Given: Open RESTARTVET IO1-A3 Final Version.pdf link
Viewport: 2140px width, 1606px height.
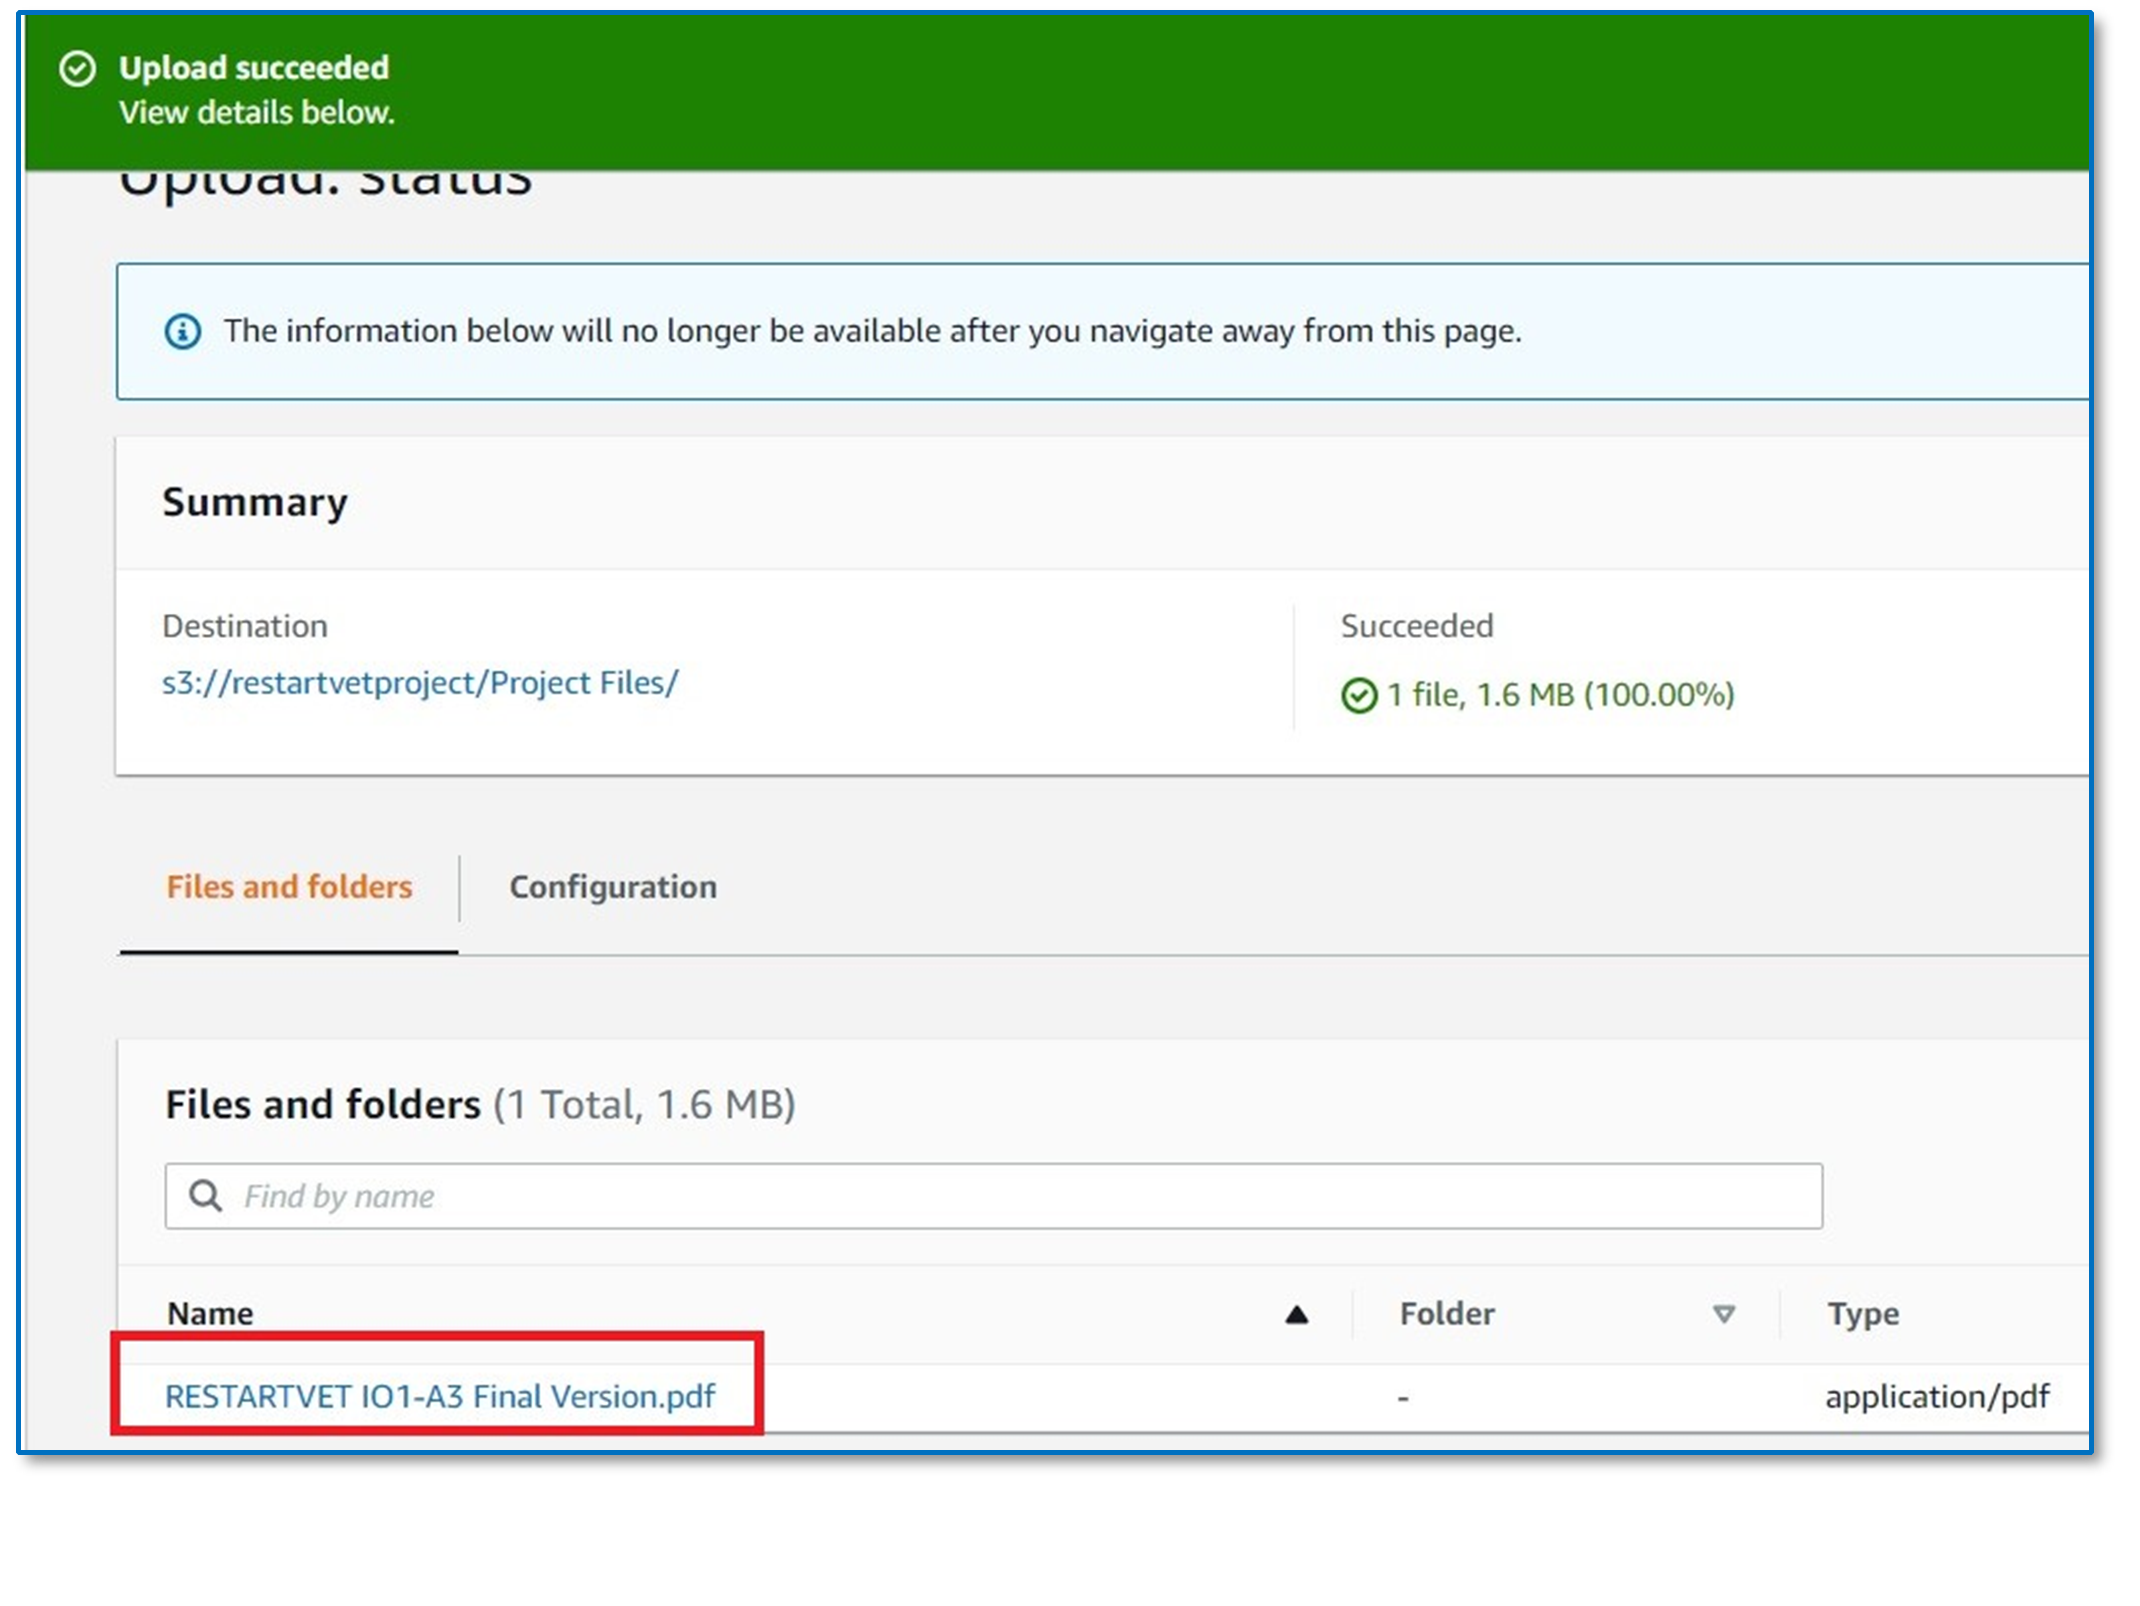Looking at the screenshot, I should (440, 1396).
